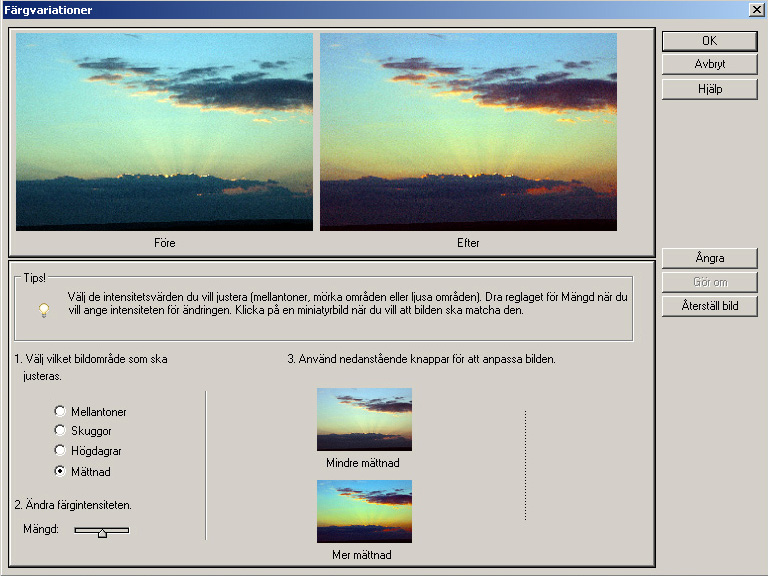Click the Mindre mättnad thumbnail

coord(364,420)
